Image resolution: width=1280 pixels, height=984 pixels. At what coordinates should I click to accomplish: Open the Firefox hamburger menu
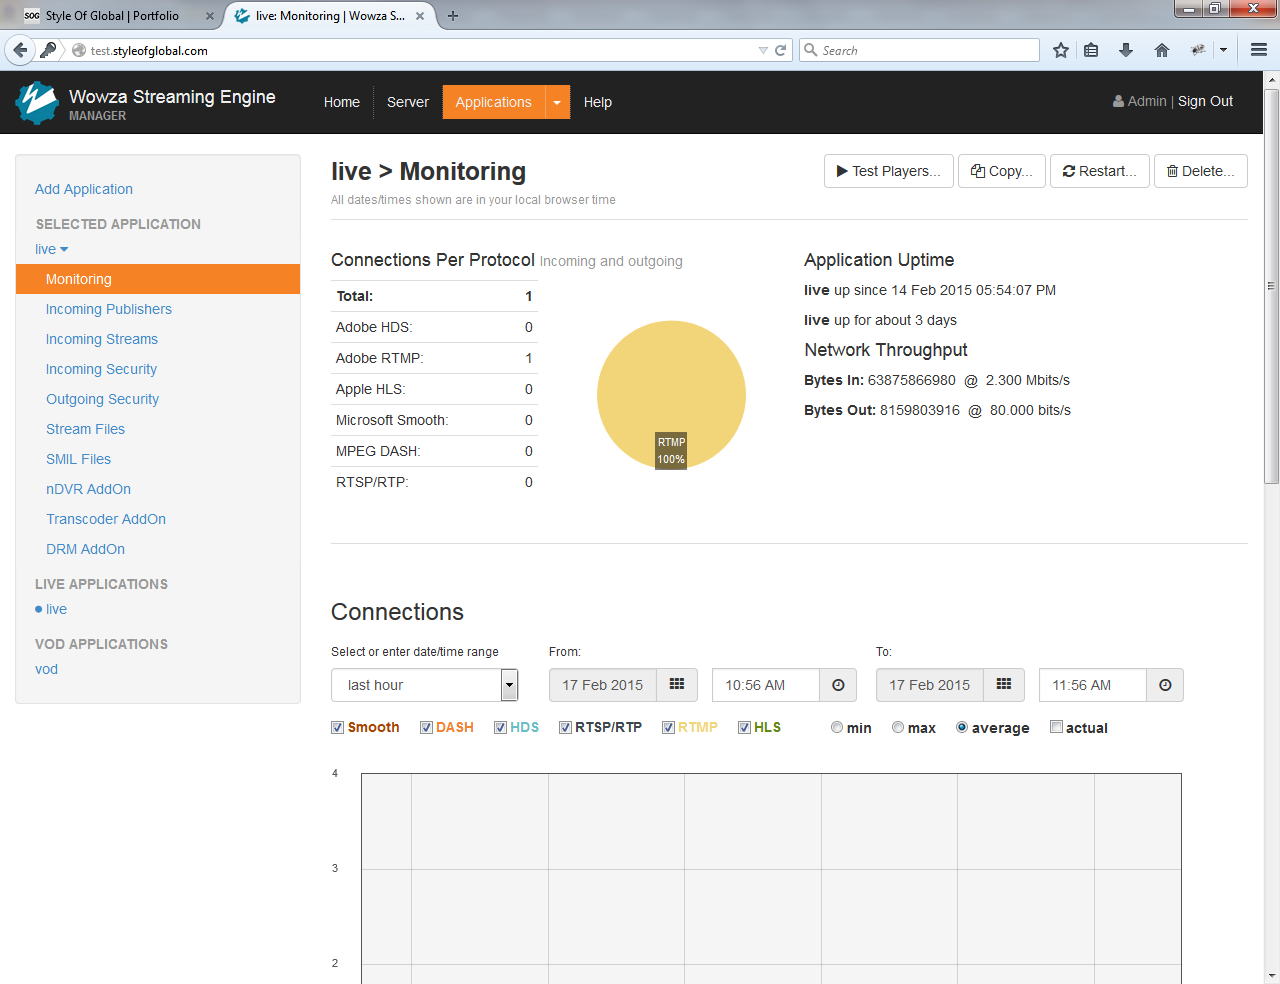click(x=1259, y=50)
